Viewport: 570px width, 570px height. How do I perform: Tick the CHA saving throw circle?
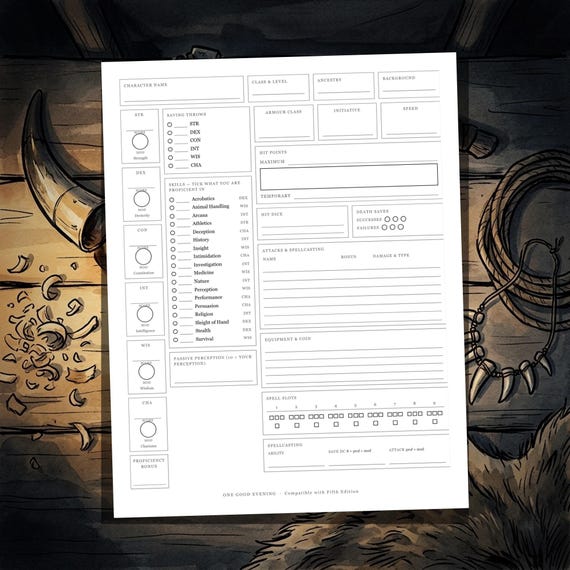click(170, 166)
